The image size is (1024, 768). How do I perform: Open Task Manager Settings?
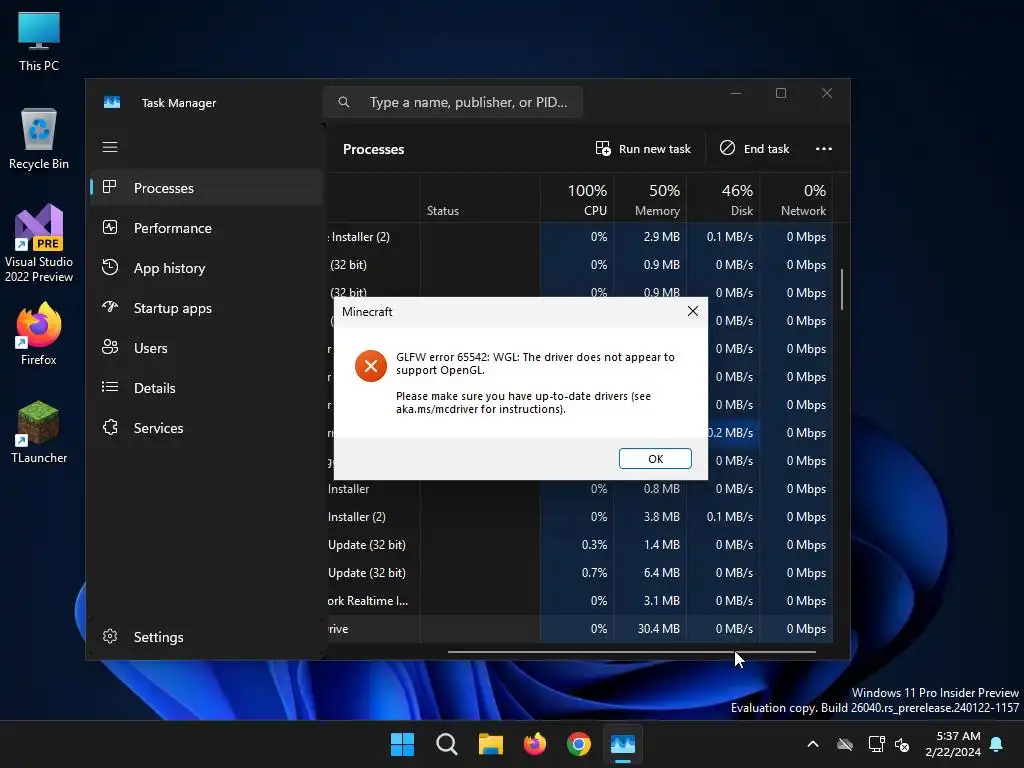(x=206, y=637)
